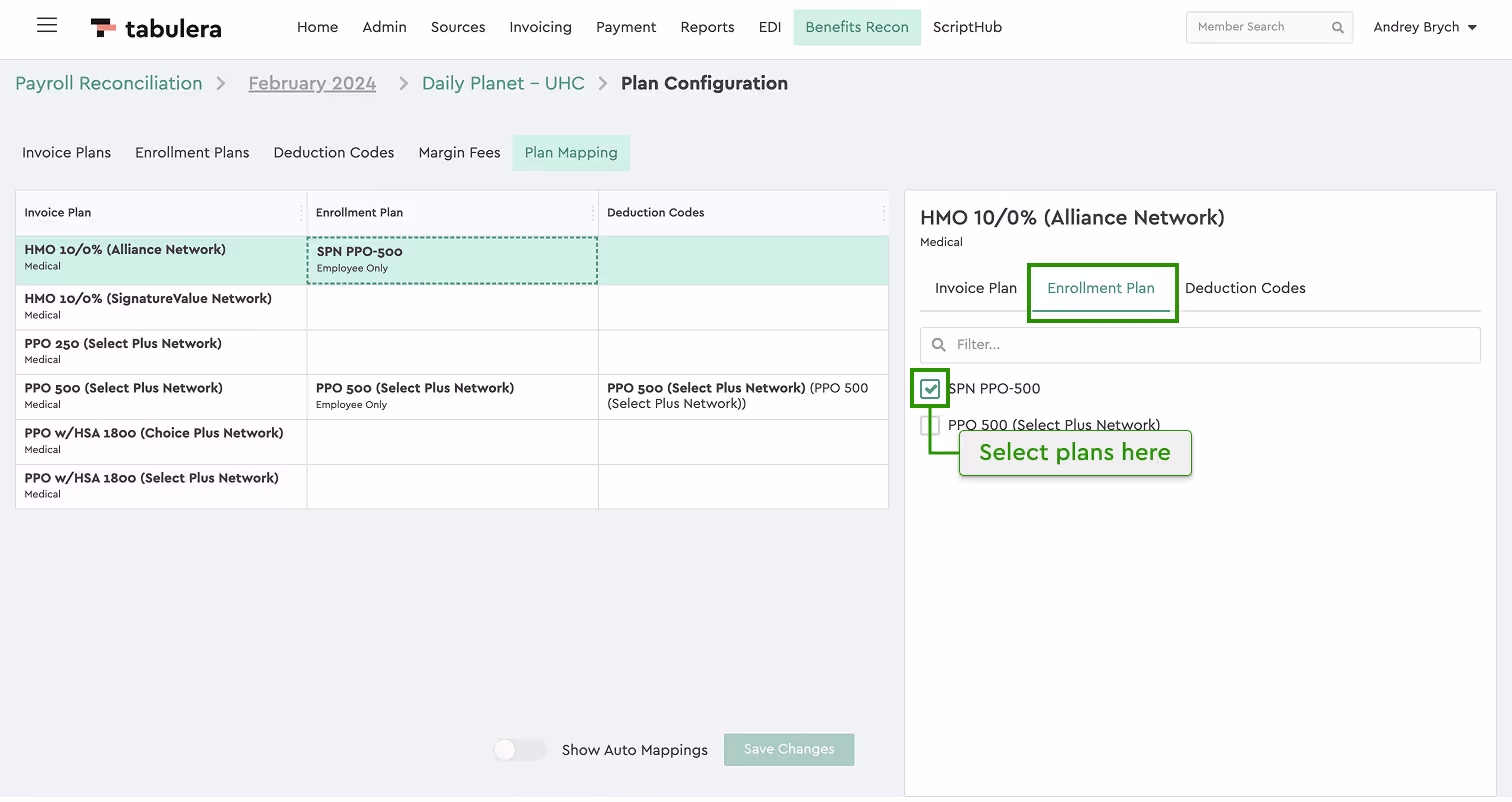This screenshot has width=1512, height=802.
Task: Check the PPO 500 (Select Plus Network) checkbox
Action: (930, 425)
